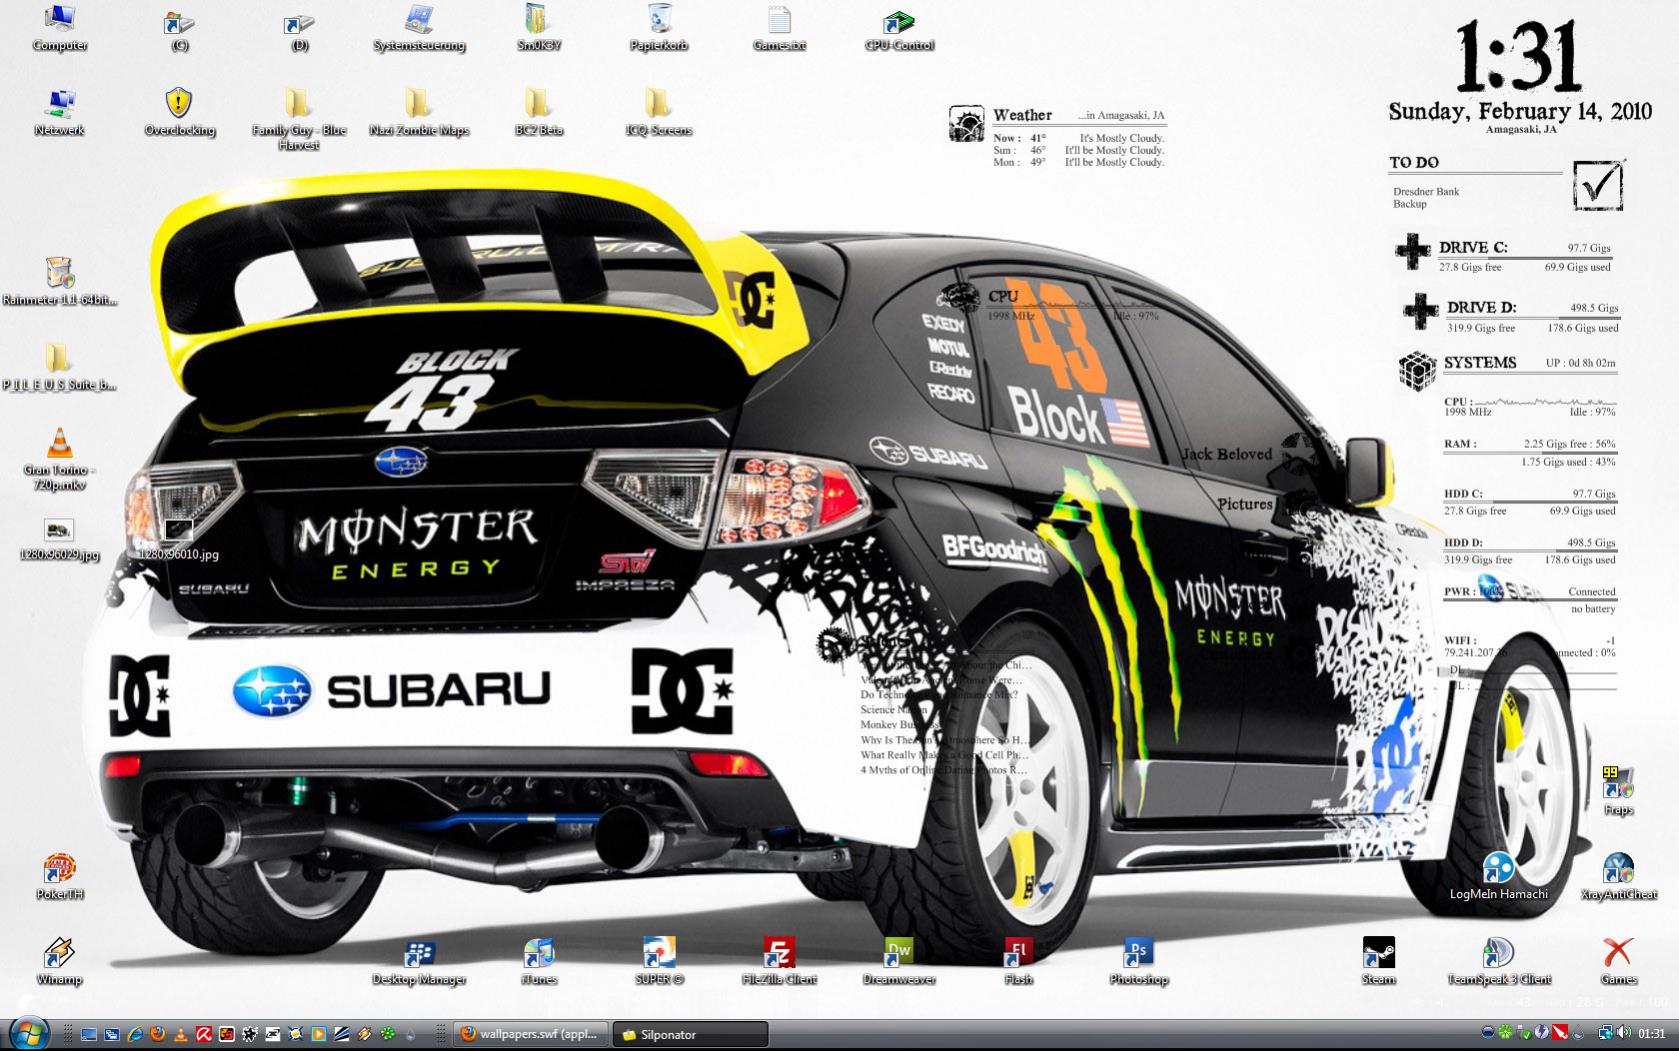Launch Winamp desktop shortcut
Screen dimensions: 1679x1051
[60, 962]
